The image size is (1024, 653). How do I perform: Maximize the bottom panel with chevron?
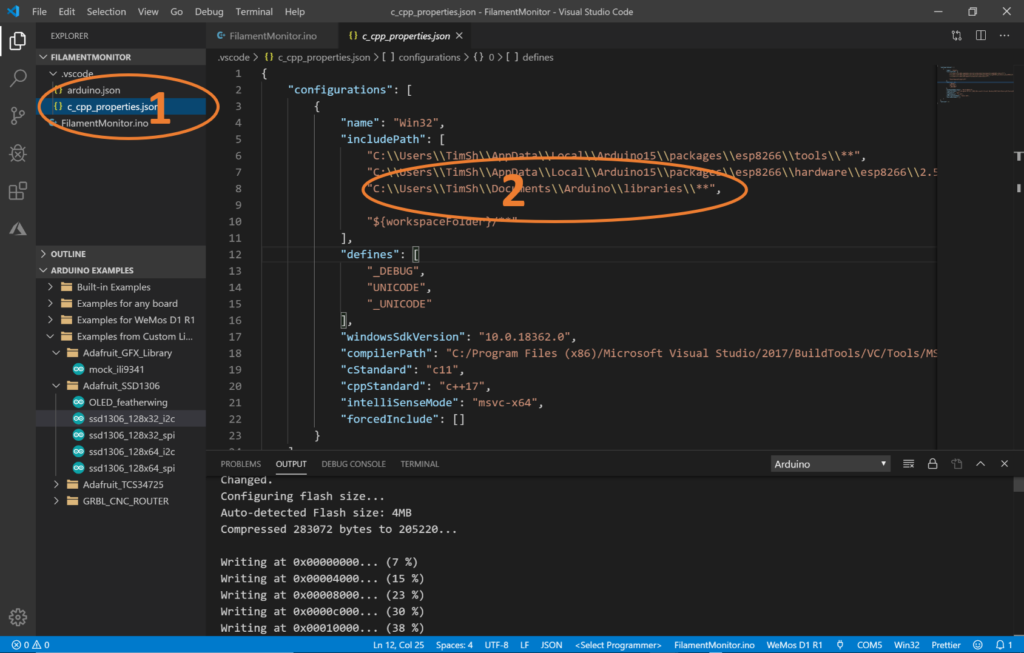coord(980,464)
